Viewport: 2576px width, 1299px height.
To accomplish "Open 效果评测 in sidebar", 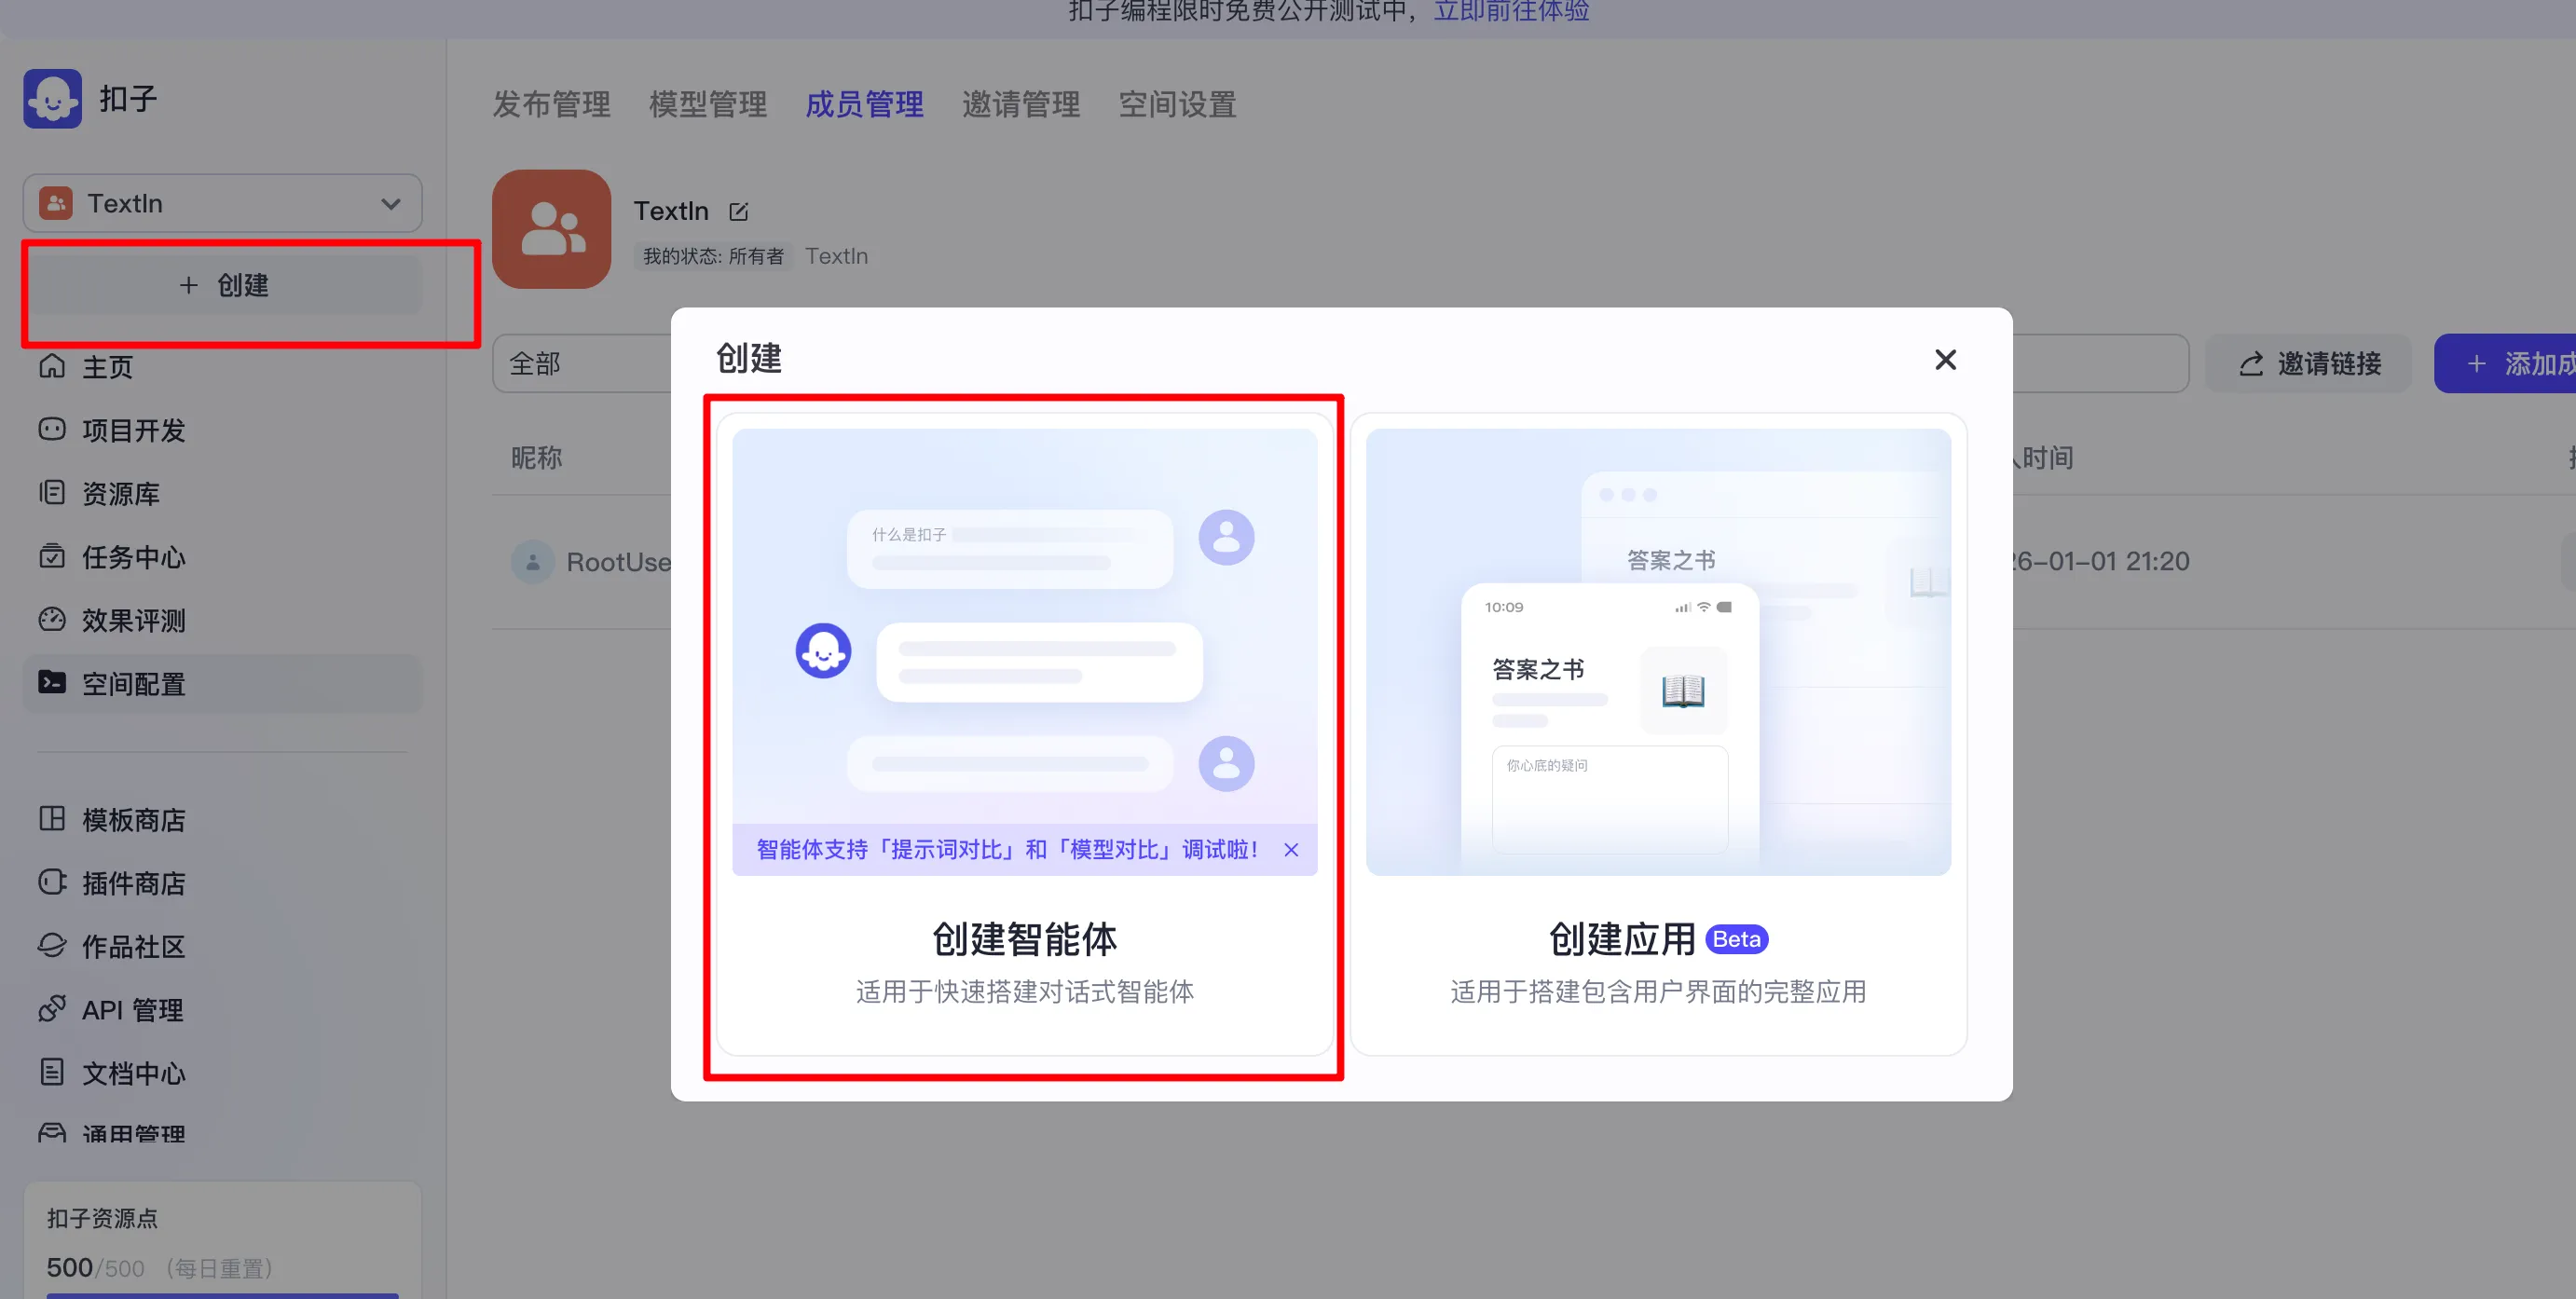I will coord(222,620).
